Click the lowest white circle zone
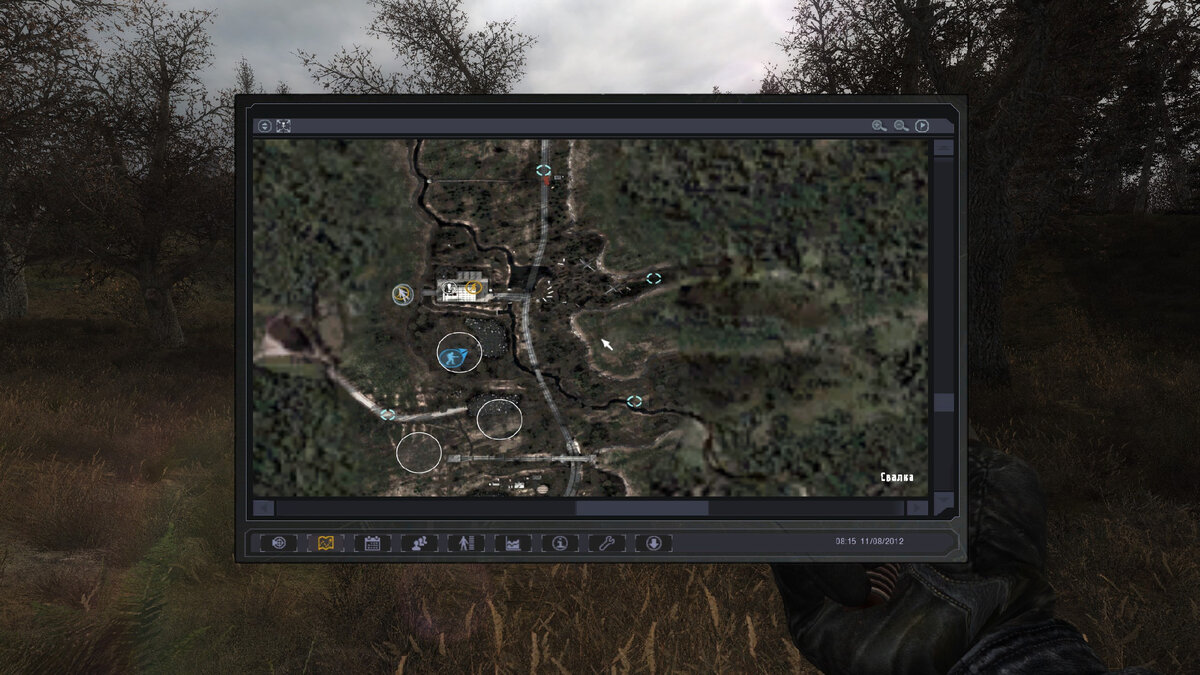 (419, 452)
